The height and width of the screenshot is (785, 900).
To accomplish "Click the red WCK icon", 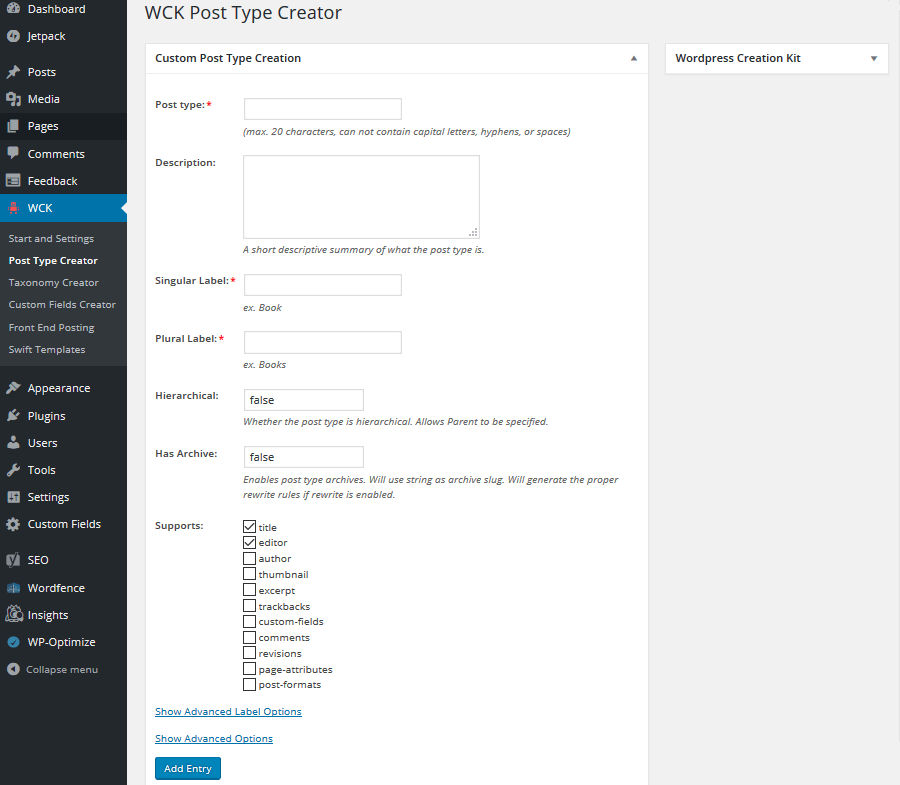I will pyautogui.click(x=13, y=208).
